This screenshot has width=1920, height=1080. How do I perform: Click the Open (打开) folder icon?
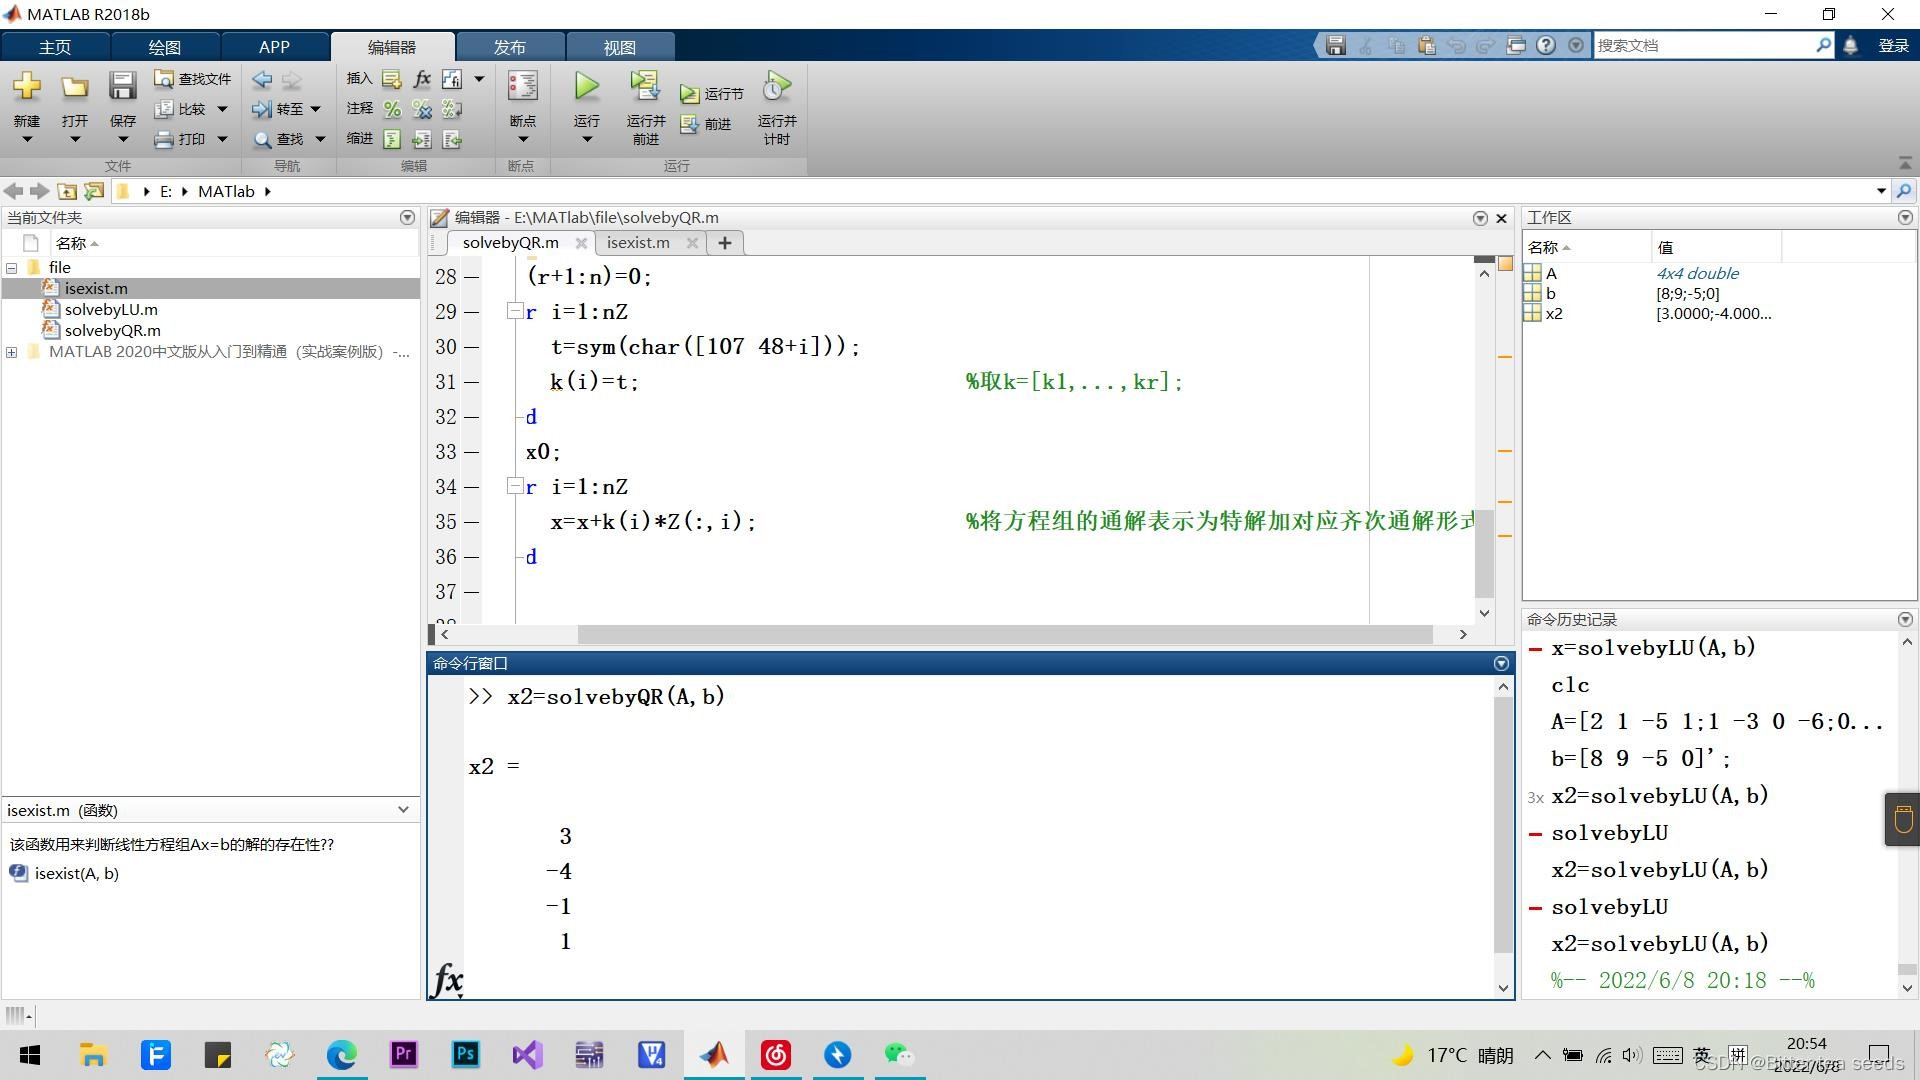74,87
